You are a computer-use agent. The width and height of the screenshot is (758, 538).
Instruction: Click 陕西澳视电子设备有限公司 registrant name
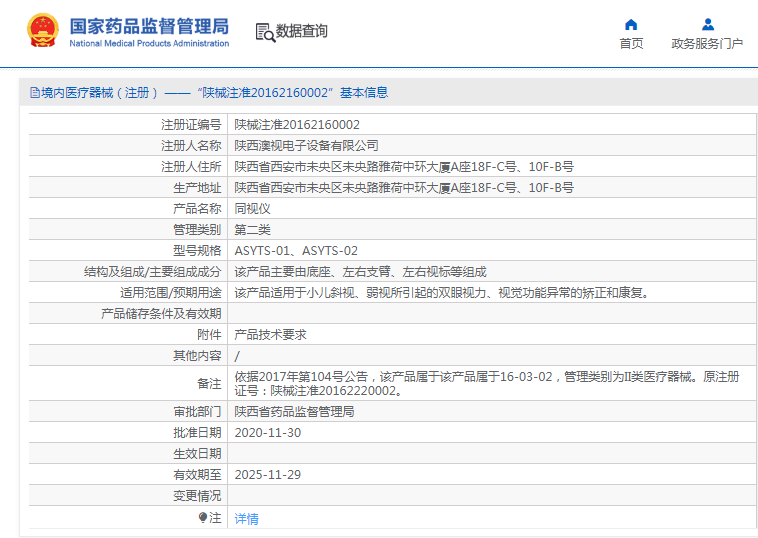point(306,145)
